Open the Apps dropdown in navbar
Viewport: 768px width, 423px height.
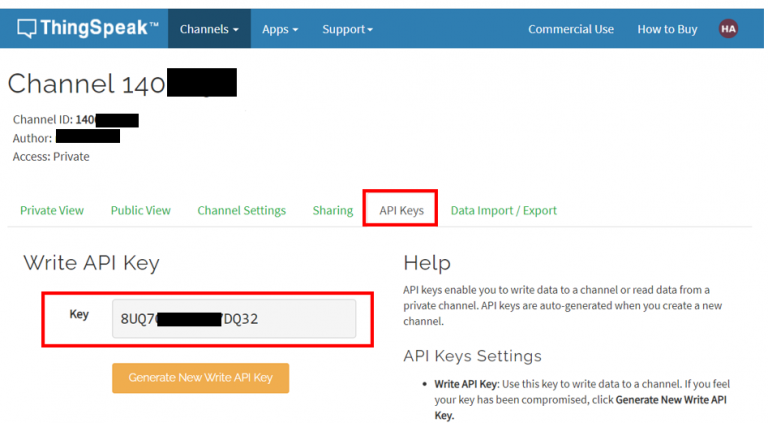[280, 29]
